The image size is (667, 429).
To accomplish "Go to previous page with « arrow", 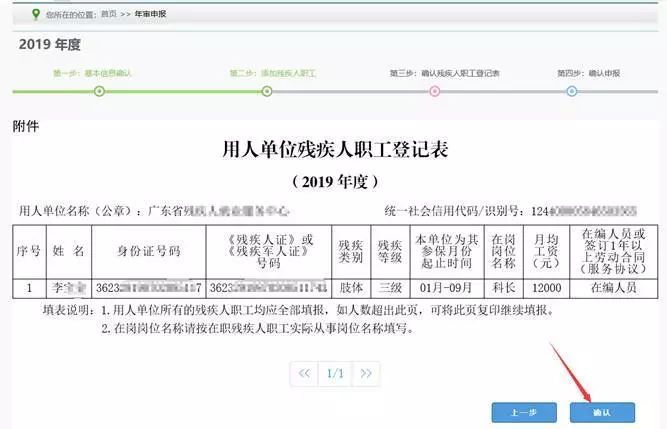I will pyautogui.click(x=304, y=373).
